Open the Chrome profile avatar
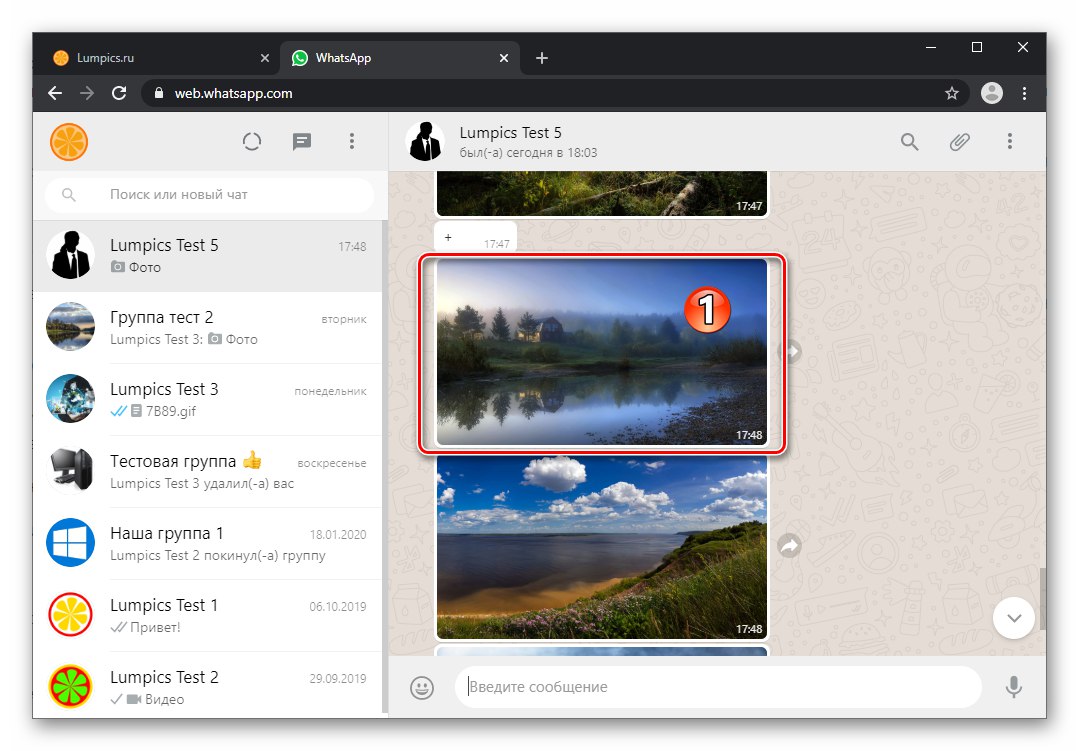 991,92
